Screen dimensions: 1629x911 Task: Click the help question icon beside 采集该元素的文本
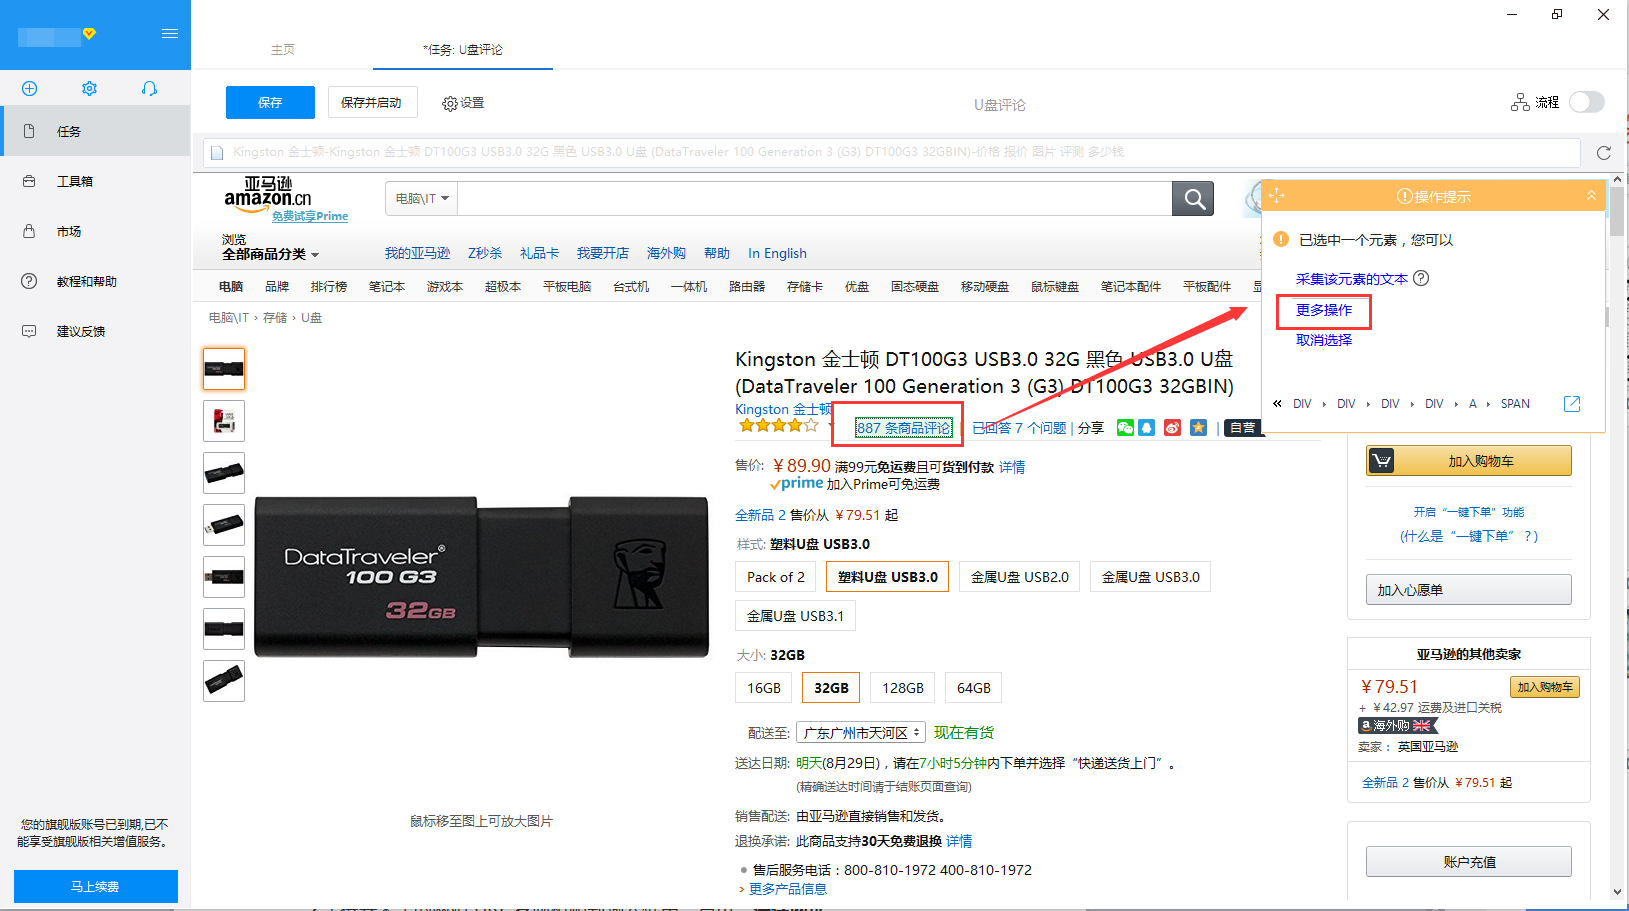pyautogui.click(x=1421, y=278)
